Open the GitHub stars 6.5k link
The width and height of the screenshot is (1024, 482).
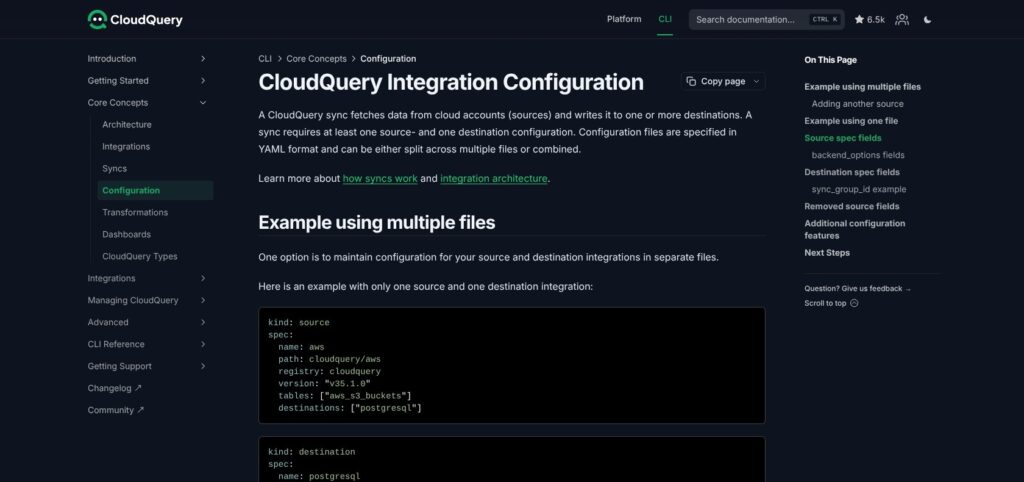point(869,20)
